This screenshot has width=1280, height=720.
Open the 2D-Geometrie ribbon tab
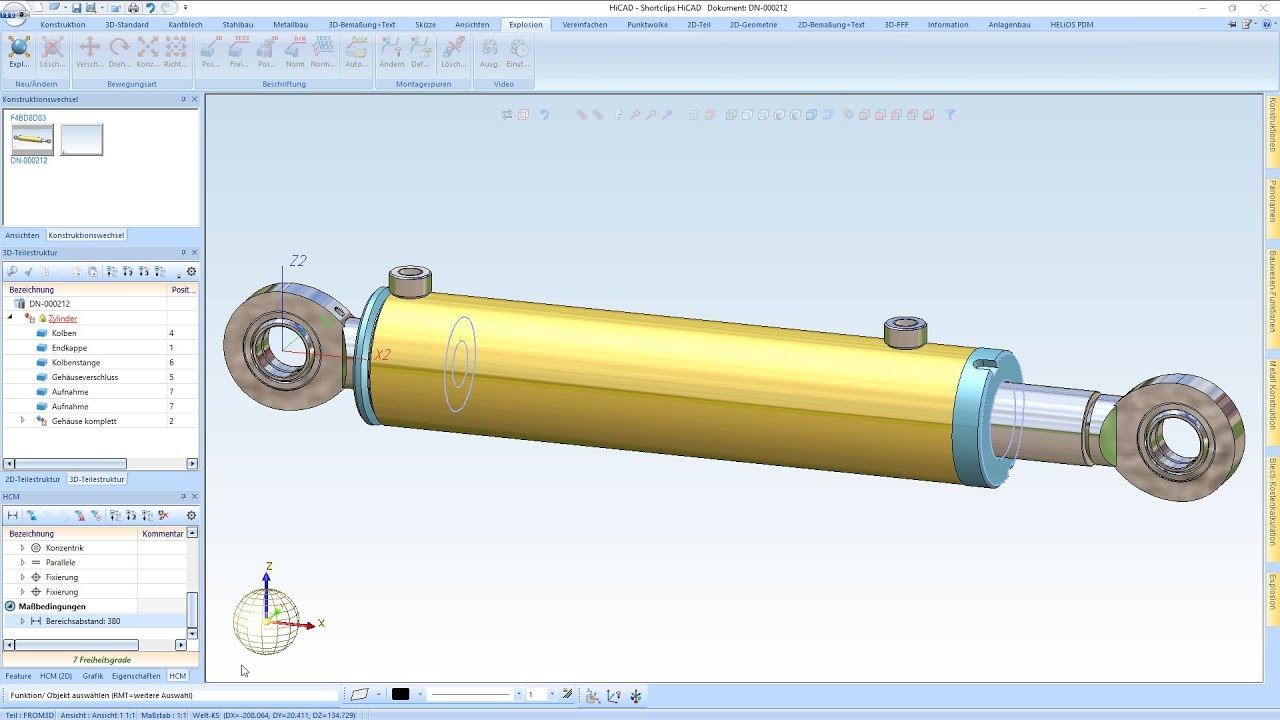click(753, 24)
